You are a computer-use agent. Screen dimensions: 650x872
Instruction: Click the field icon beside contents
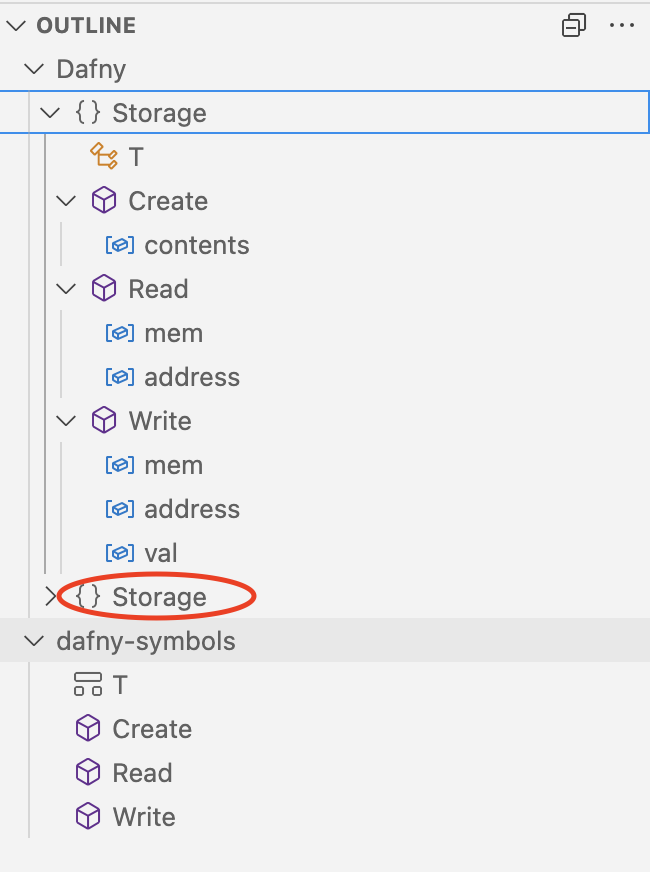click(x=119, y=244)
